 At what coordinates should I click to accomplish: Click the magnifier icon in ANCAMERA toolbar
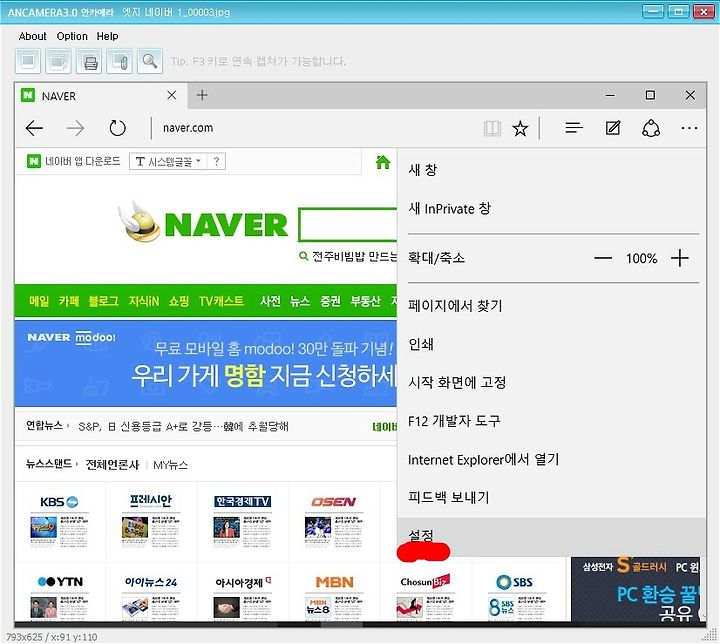click(x=150, y=61)
